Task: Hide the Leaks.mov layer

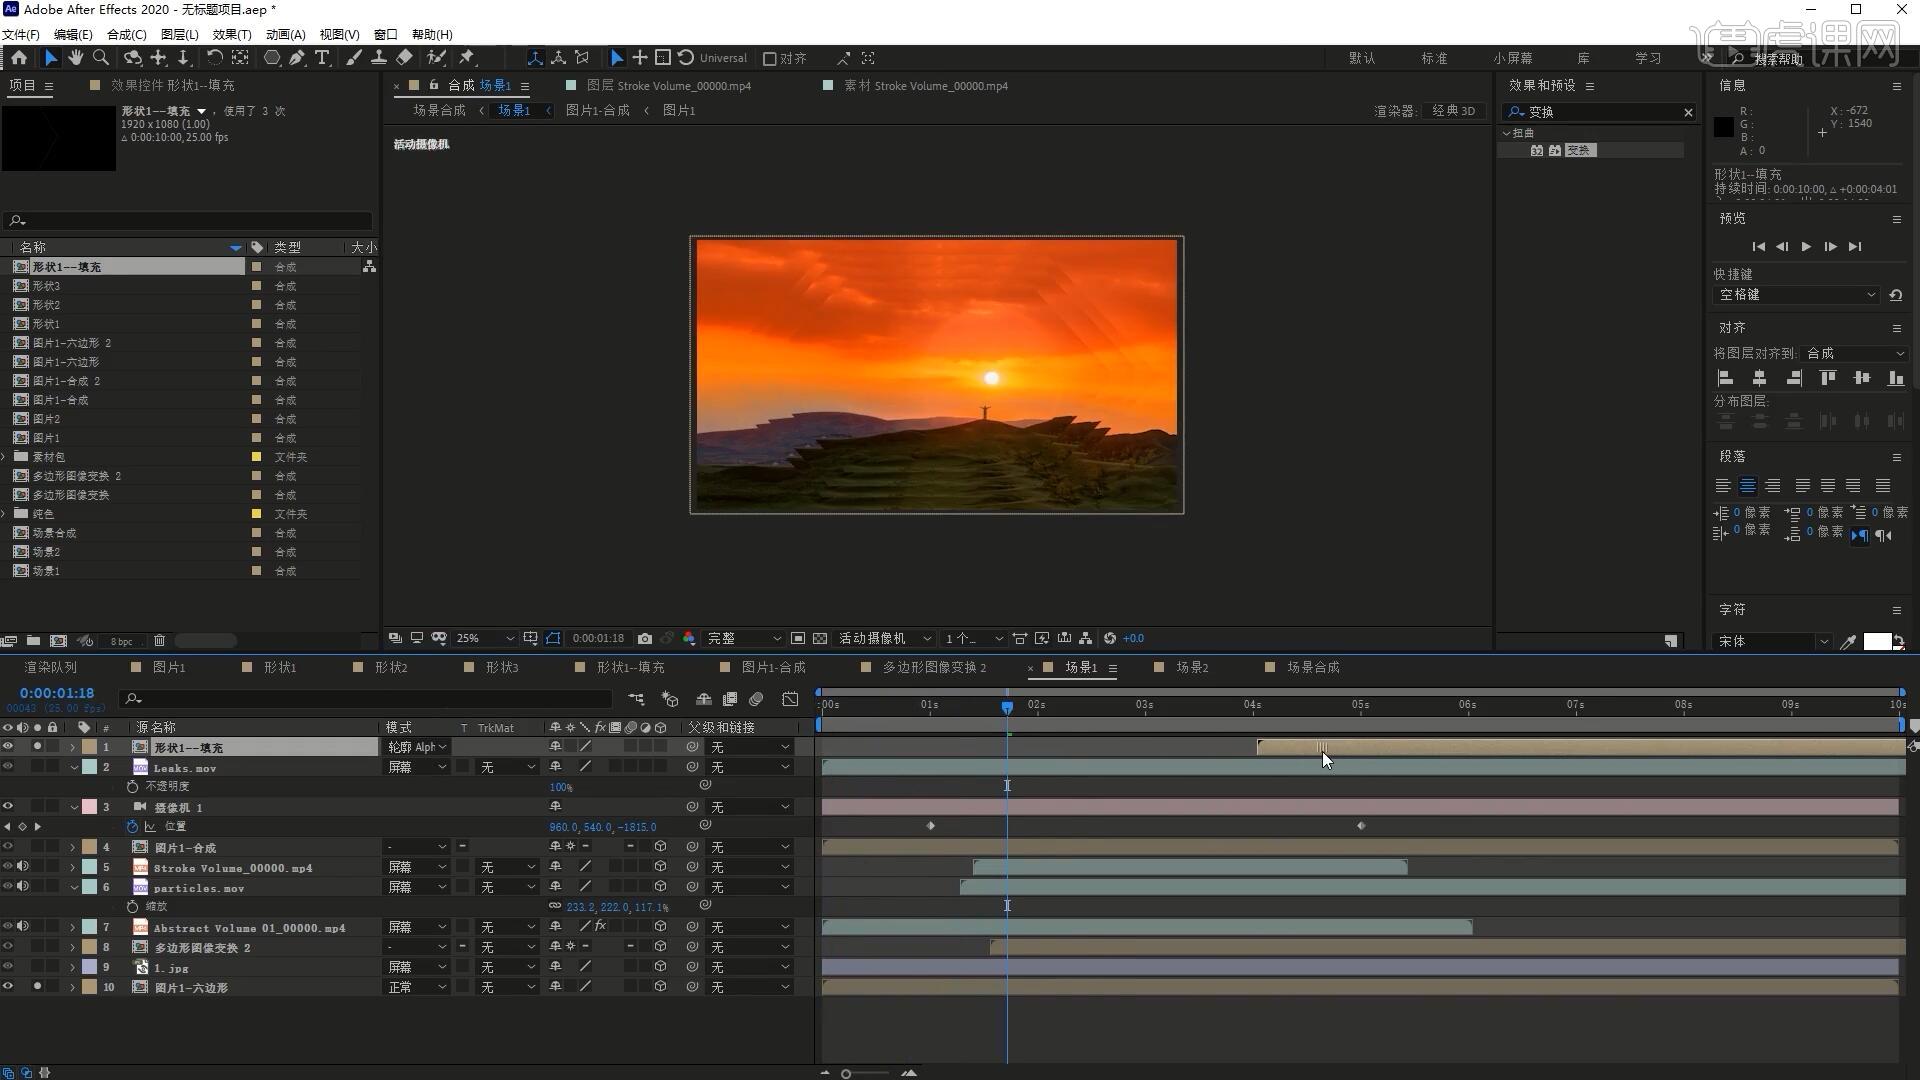Action: [x=8, y=767]
